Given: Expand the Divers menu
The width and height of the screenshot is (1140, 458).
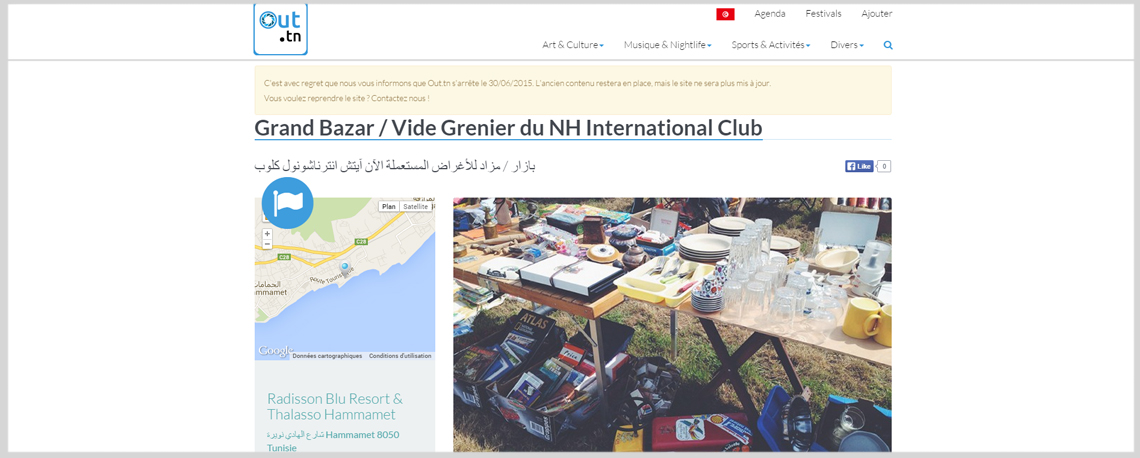Looking at the screenshot, I should pos(847,45).
